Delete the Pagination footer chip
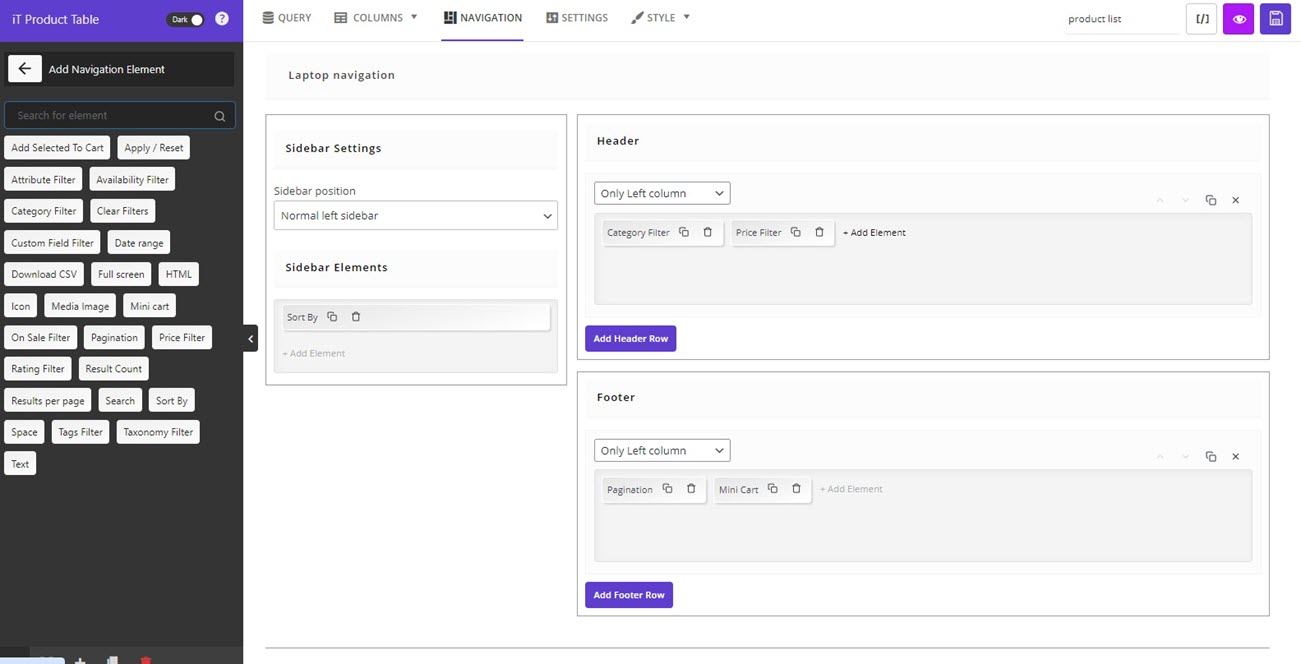 pos(691,489)
